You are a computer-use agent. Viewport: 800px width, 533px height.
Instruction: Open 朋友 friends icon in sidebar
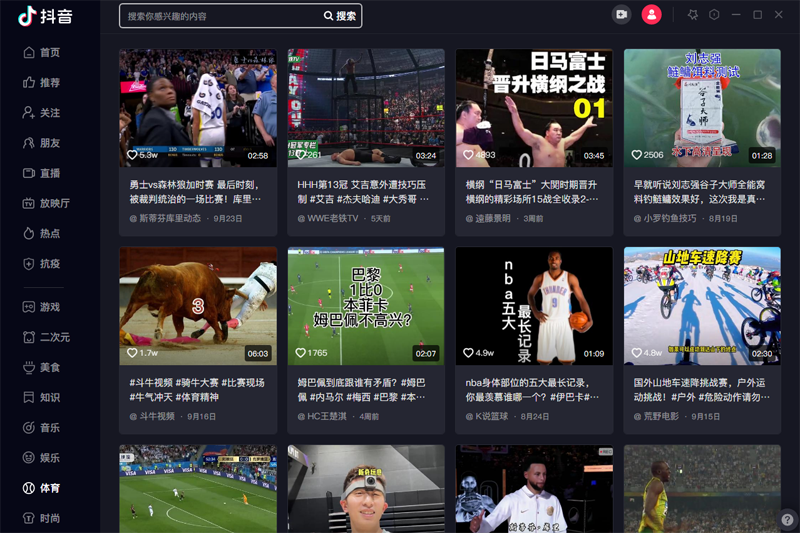pyautogui.click(x=29, y=142)
